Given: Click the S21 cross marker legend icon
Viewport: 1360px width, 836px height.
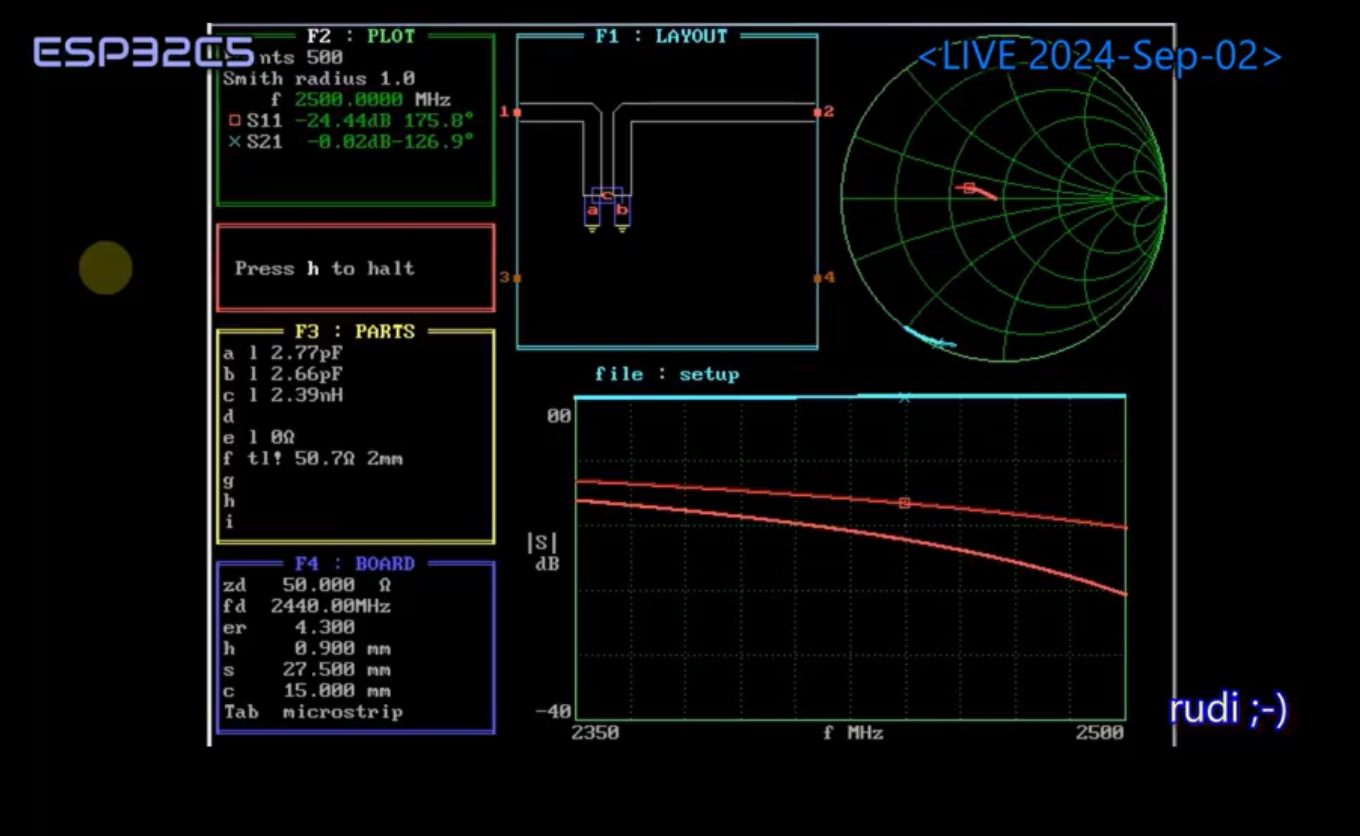Looking at the screenshot, I should 235,142.
